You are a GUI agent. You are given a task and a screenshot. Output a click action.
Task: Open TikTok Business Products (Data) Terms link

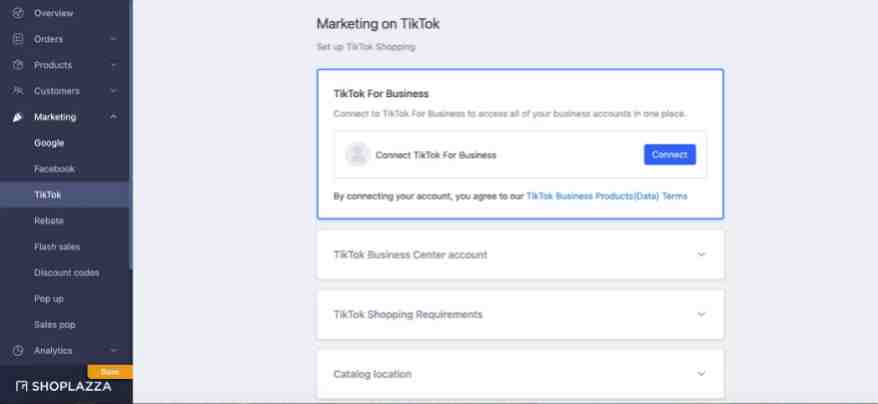(x=606, y=196)
